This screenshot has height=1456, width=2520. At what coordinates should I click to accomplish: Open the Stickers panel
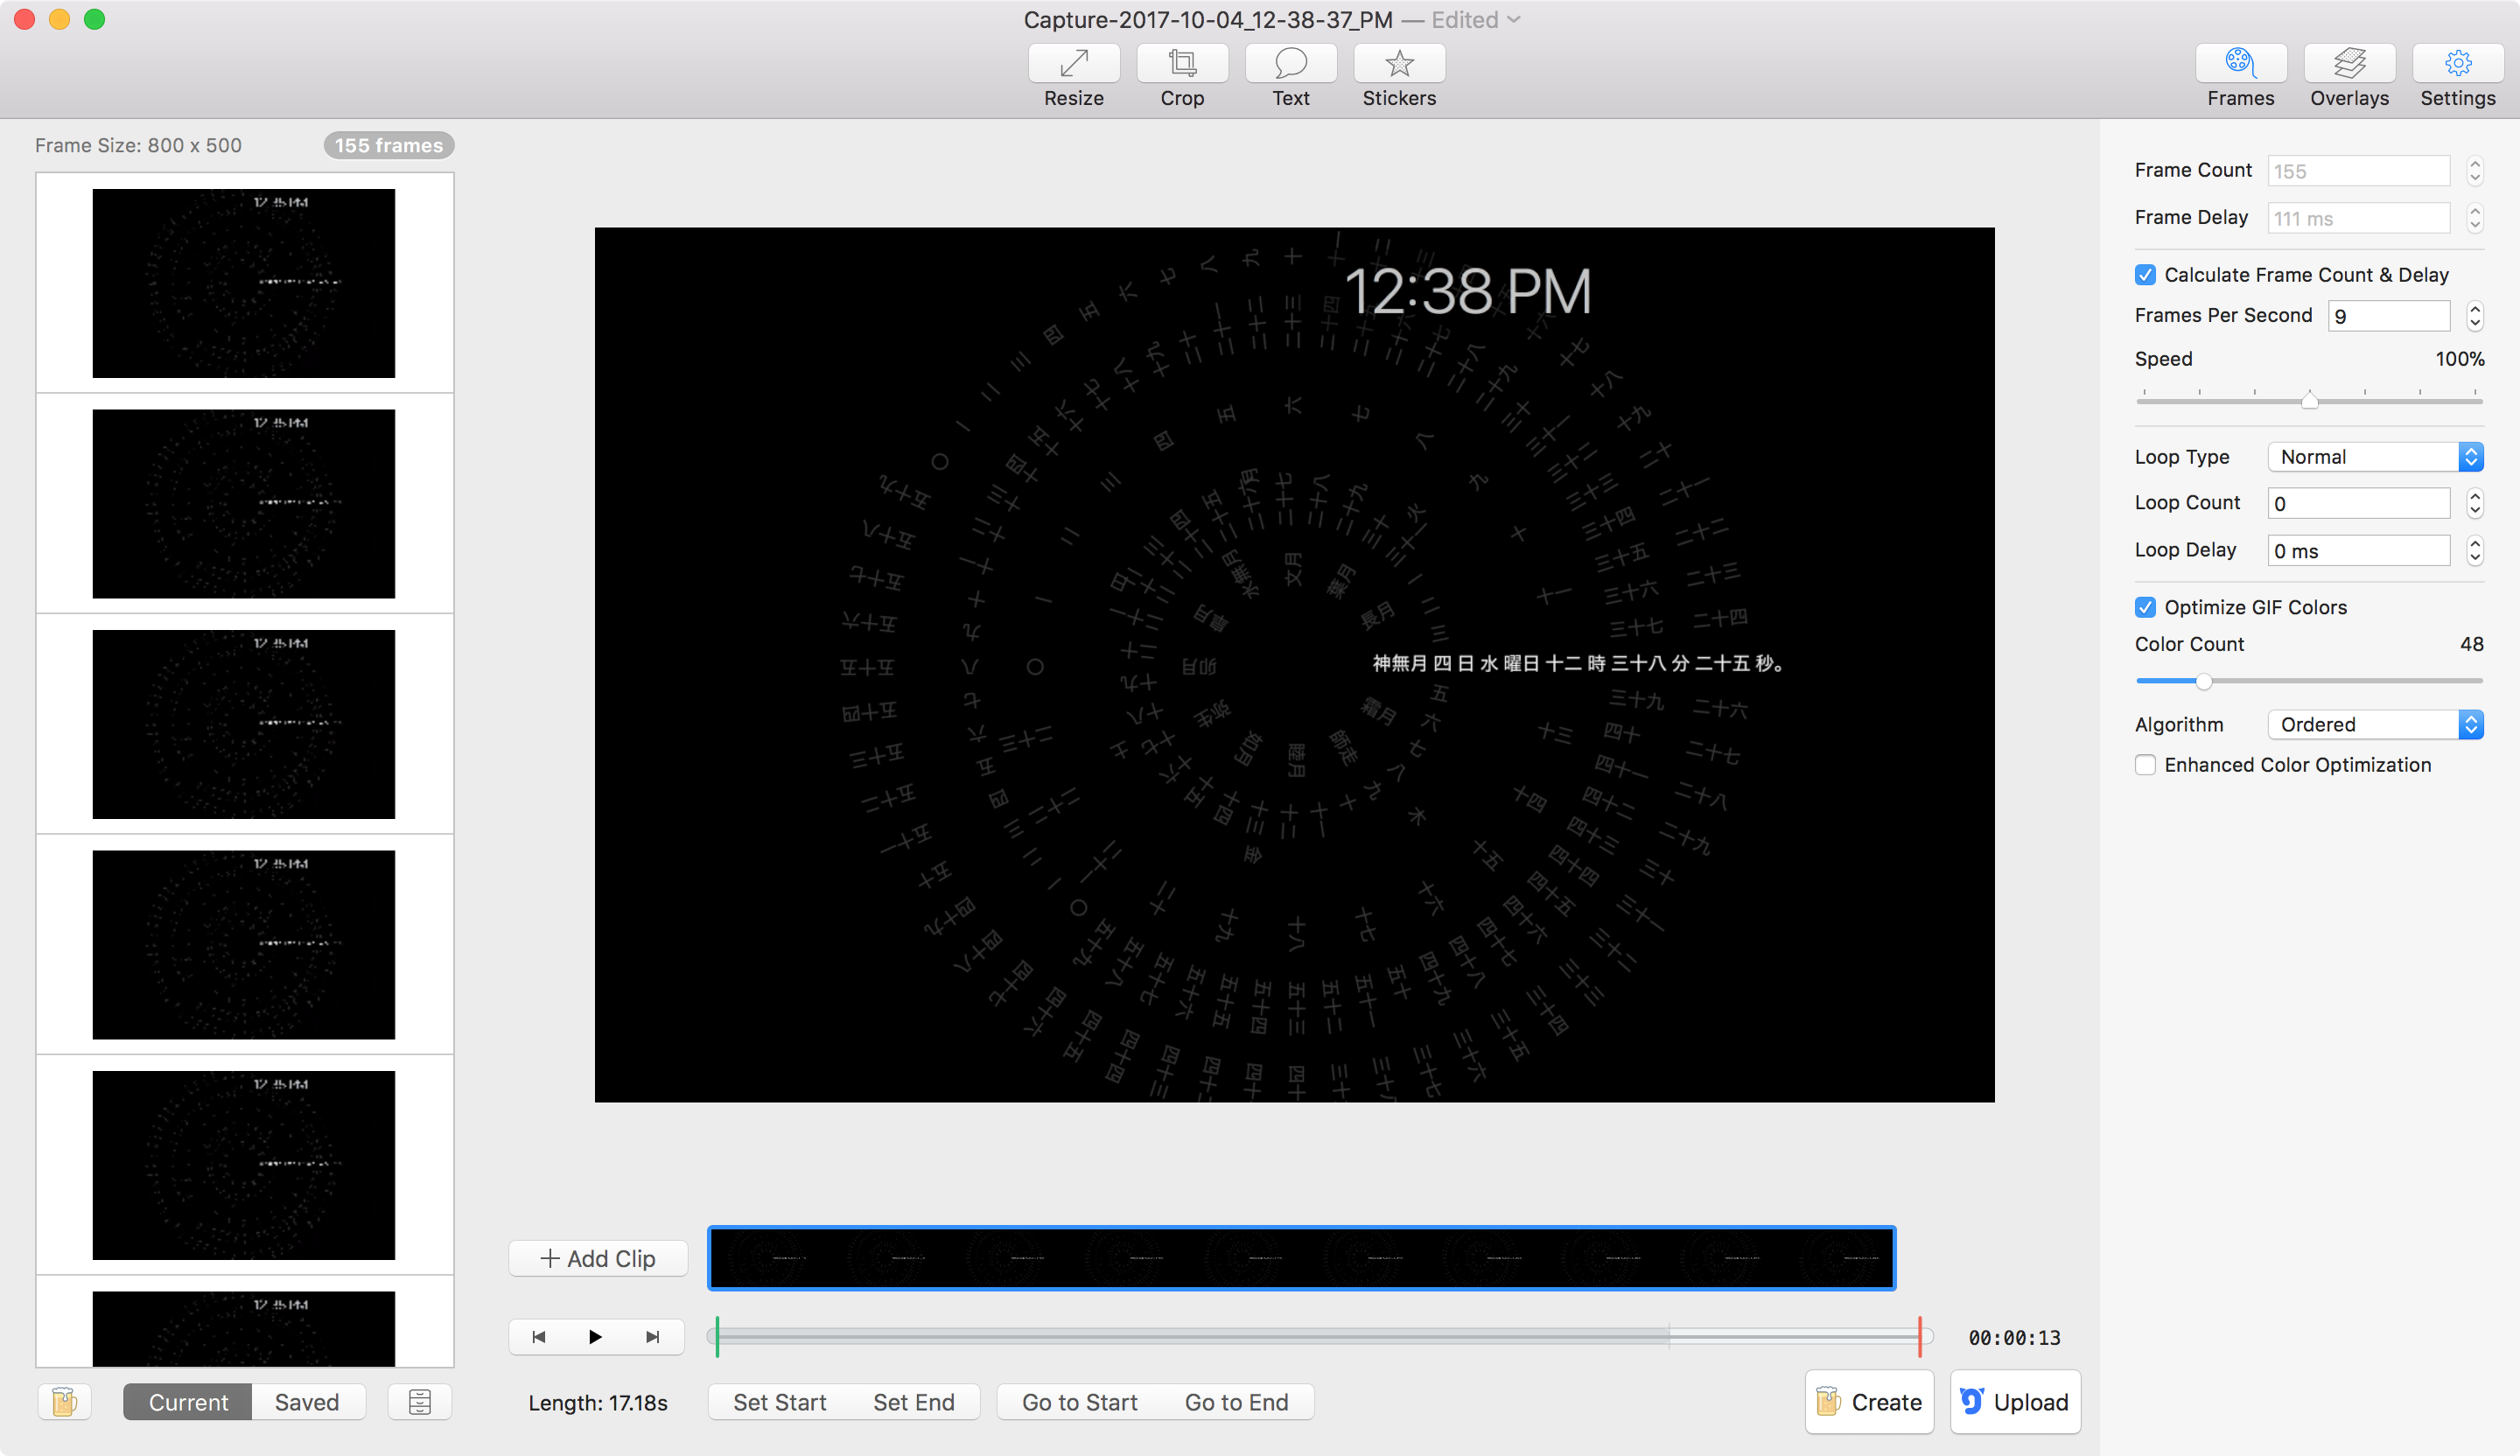click(1399, 64)
